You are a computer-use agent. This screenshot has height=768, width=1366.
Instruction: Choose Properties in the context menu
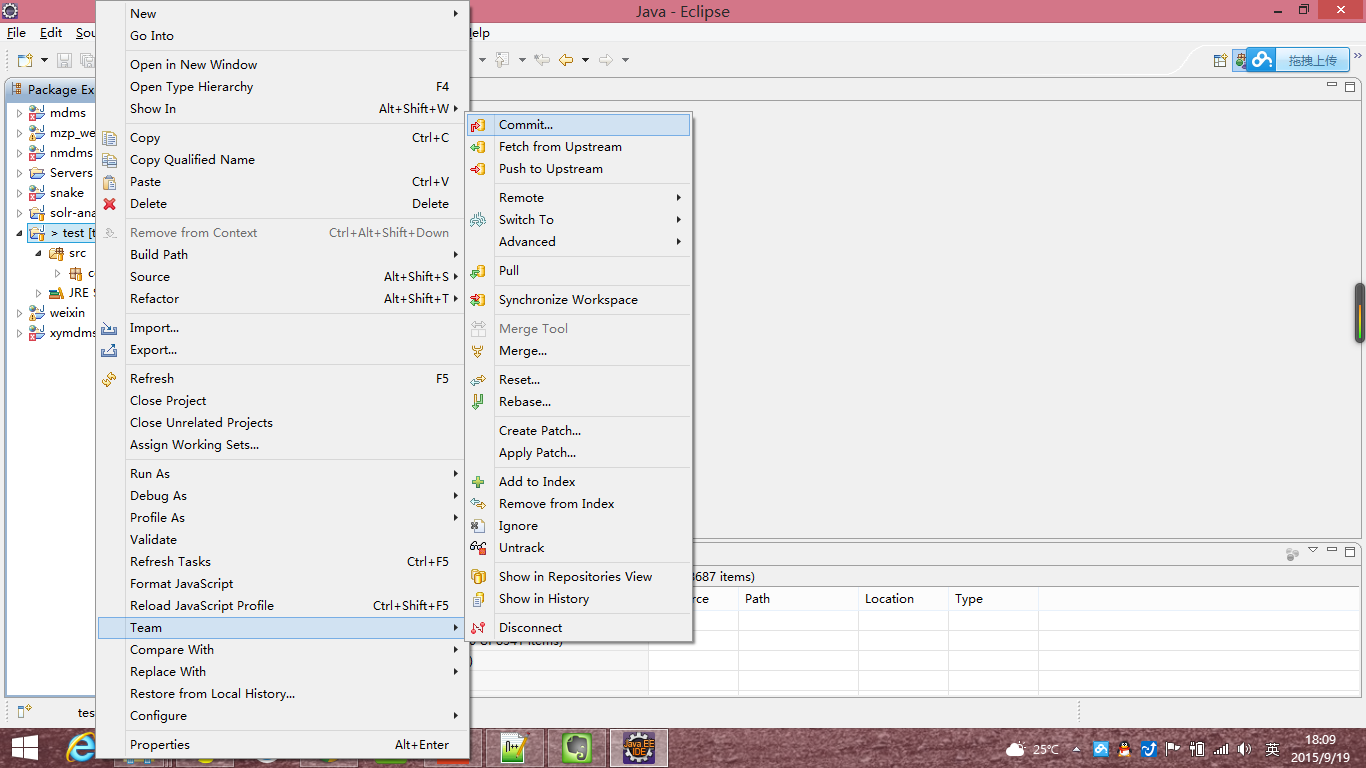coord(160,745)
